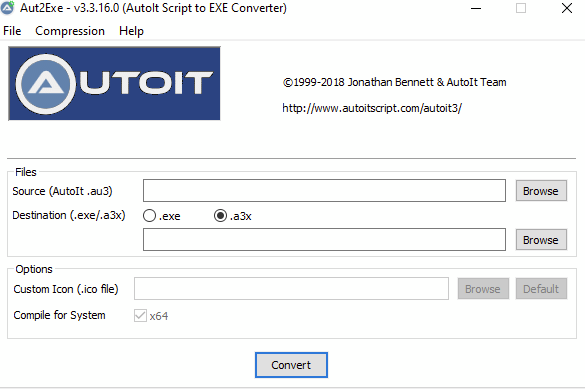This screenshot has width=585, height=389.
Task: Click the 'Source (AutoIt .au3)' label
Action: 62,191
